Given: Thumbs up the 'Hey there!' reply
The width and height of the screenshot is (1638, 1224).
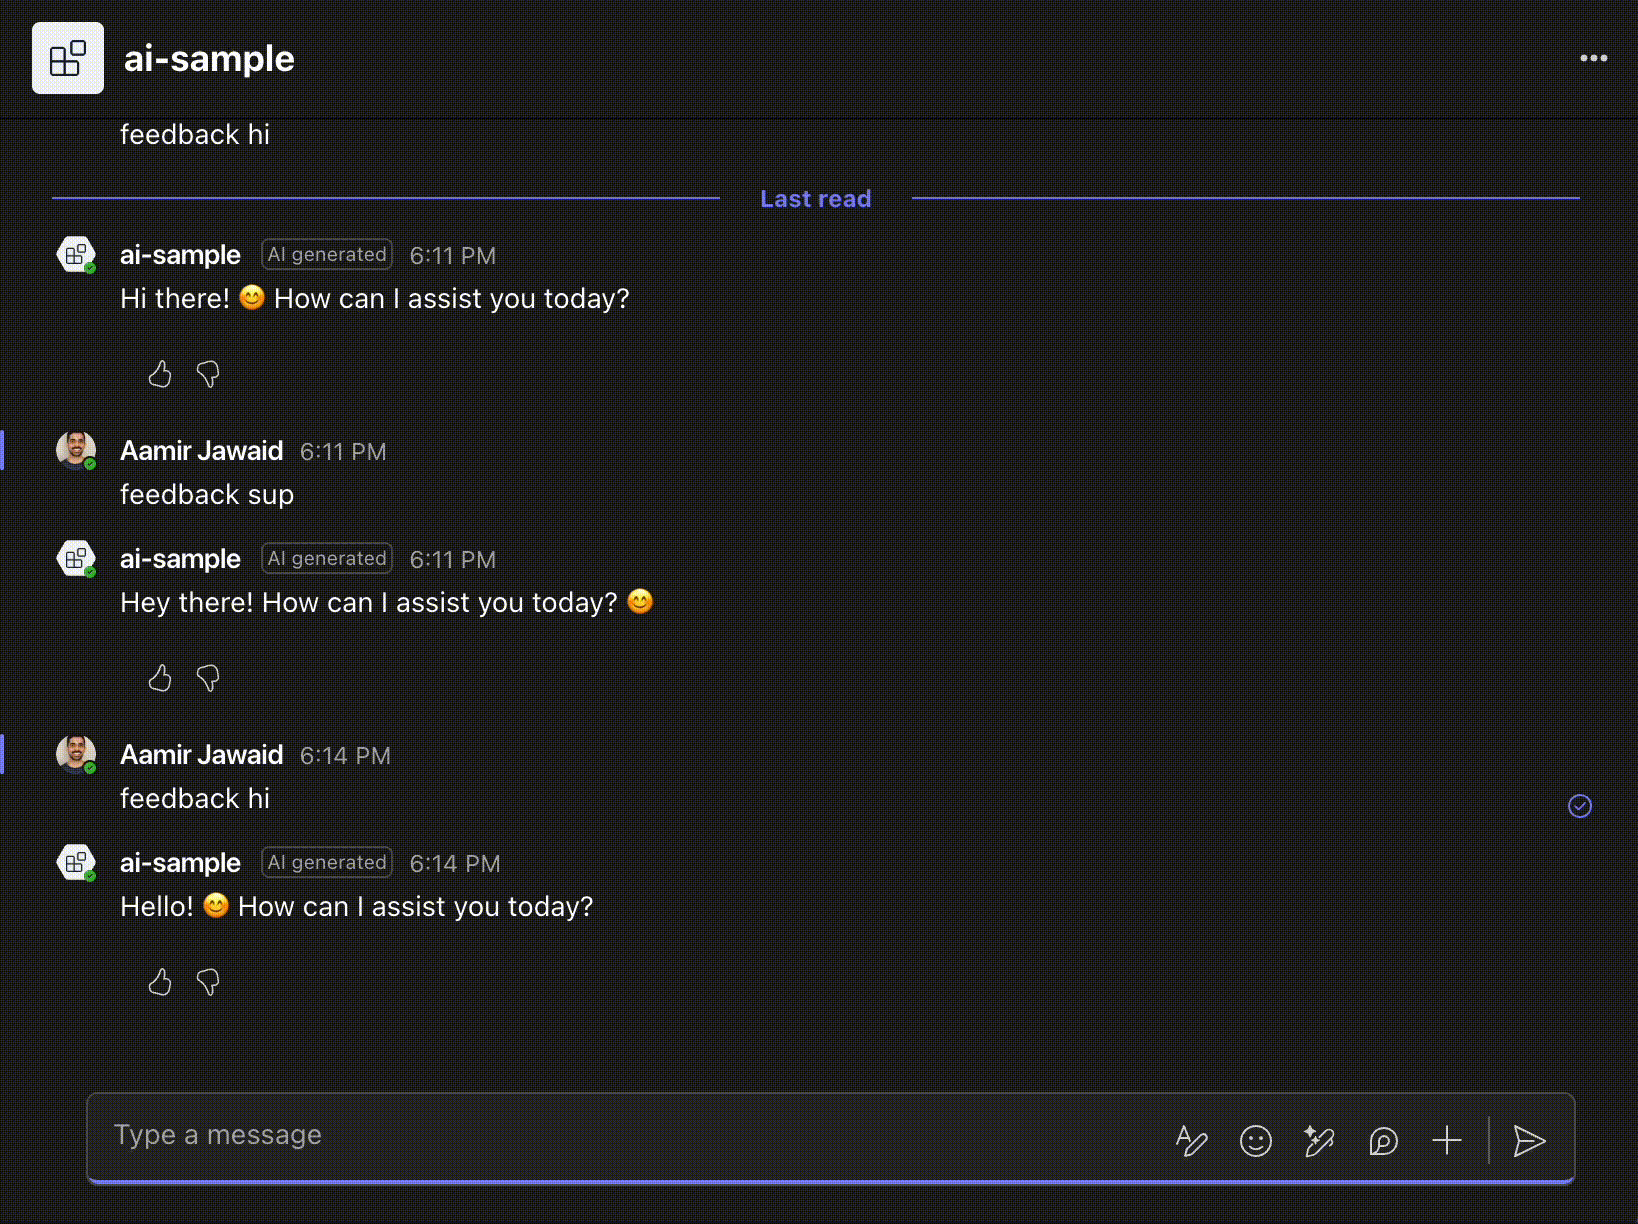Looking at the screenshot, I should tap(159, 678).
